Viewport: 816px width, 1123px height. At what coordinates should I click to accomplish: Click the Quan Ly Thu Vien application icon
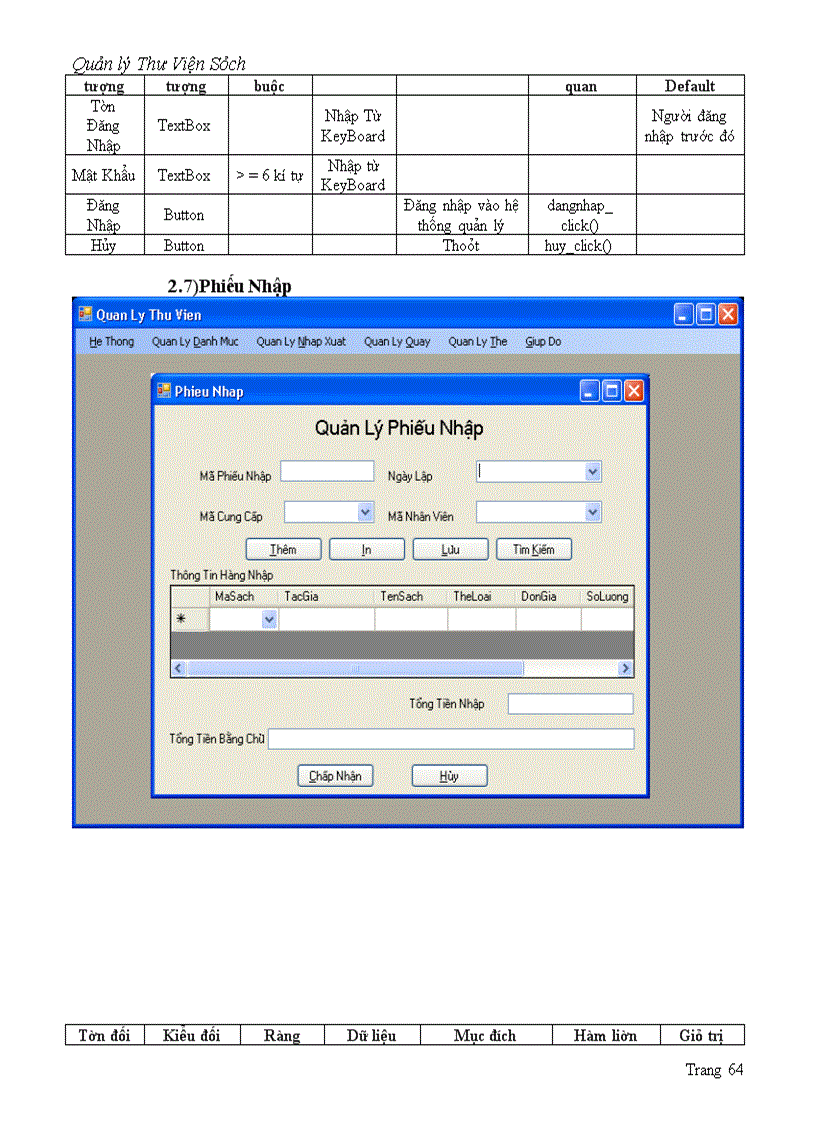point(84,314)
